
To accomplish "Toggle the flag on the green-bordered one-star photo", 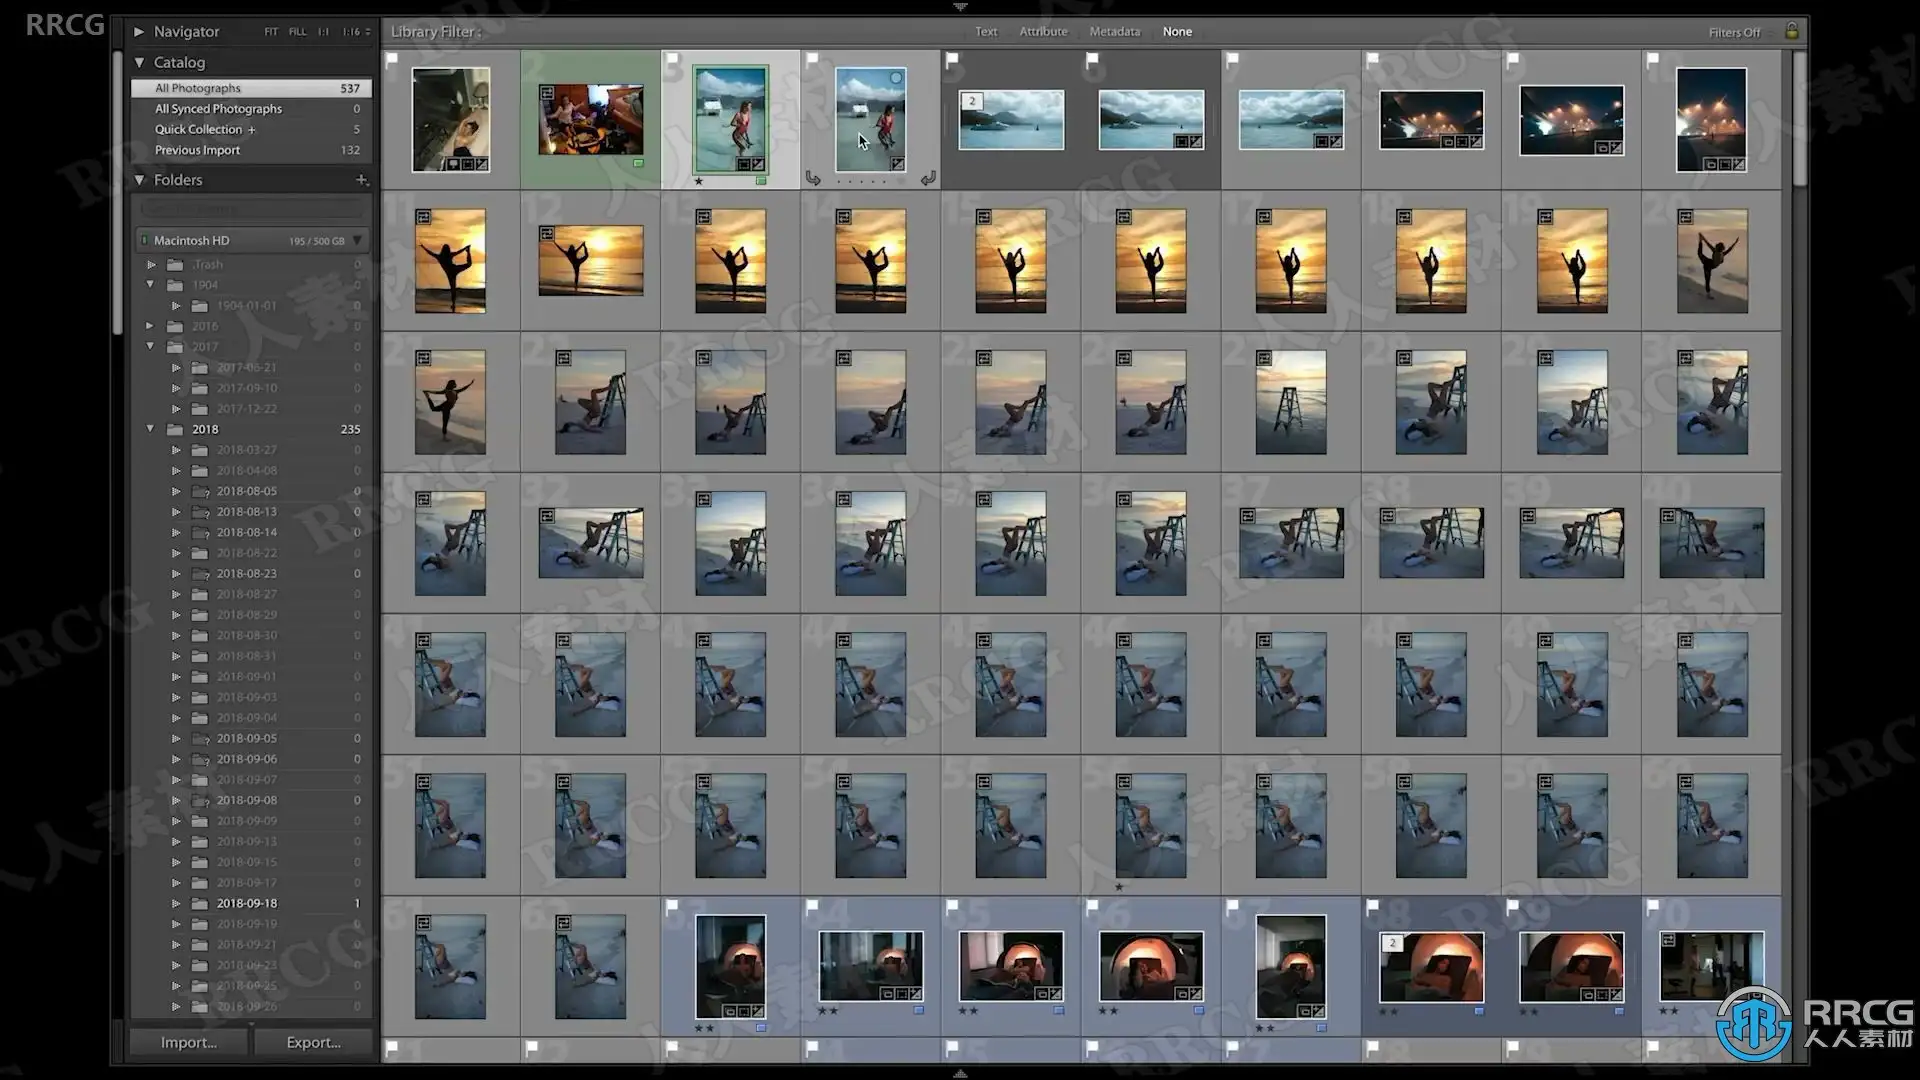I will pyautogui.click(x=672, y=59).
